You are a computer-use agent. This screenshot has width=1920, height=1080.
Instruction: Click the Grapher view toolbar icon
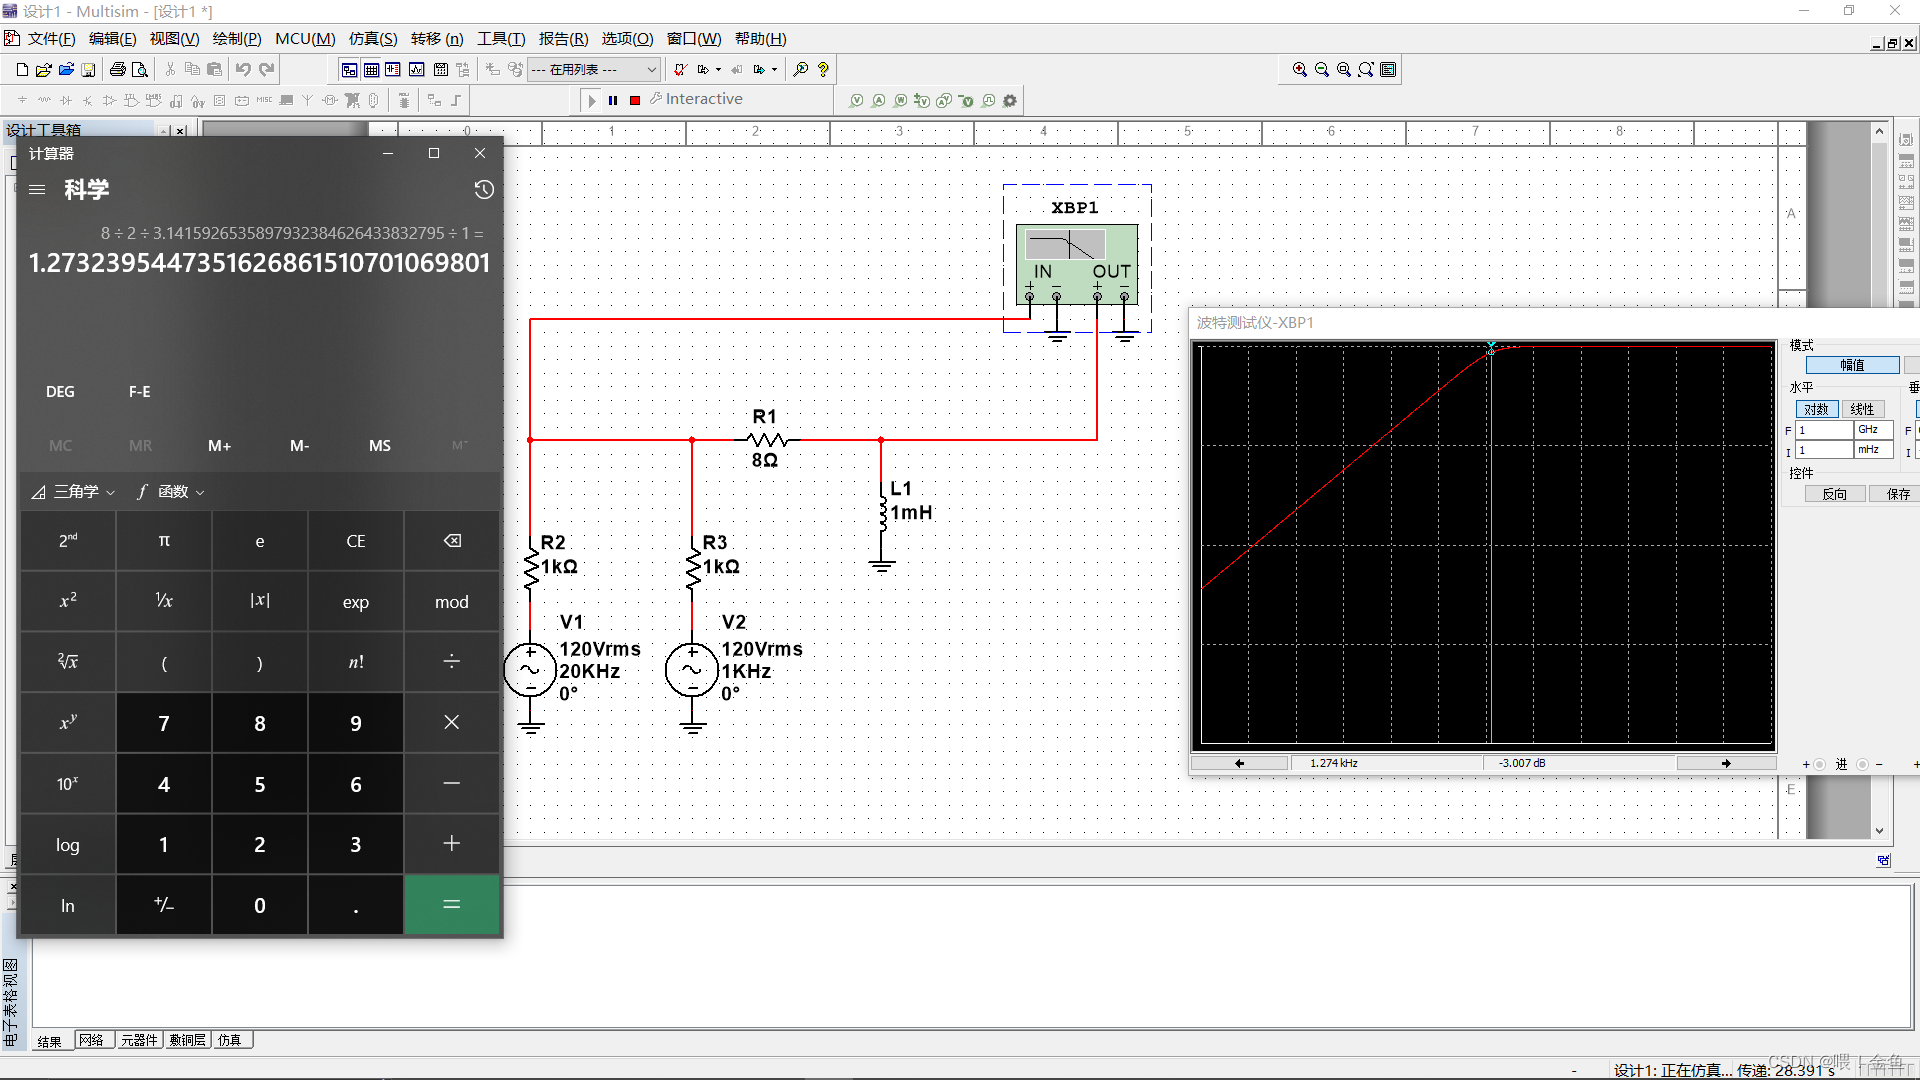[x=416, y=70]
